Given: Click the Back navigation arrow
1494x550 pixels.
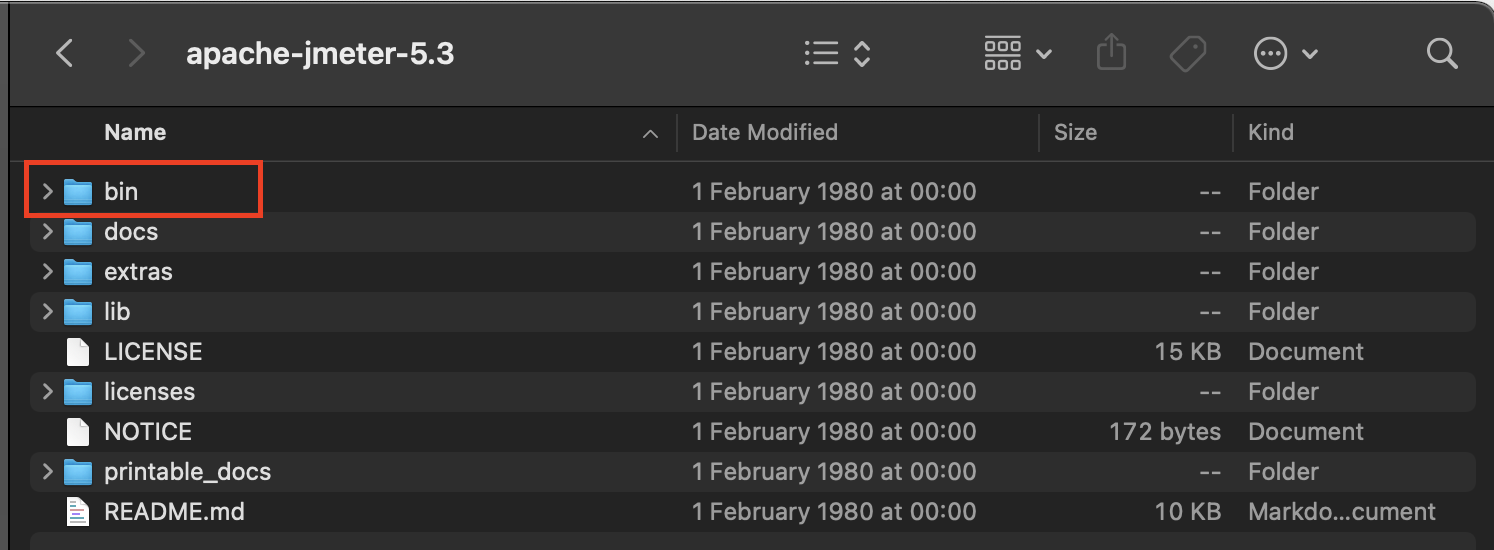Looking at the screenshot, I should [x=65, y=54].
